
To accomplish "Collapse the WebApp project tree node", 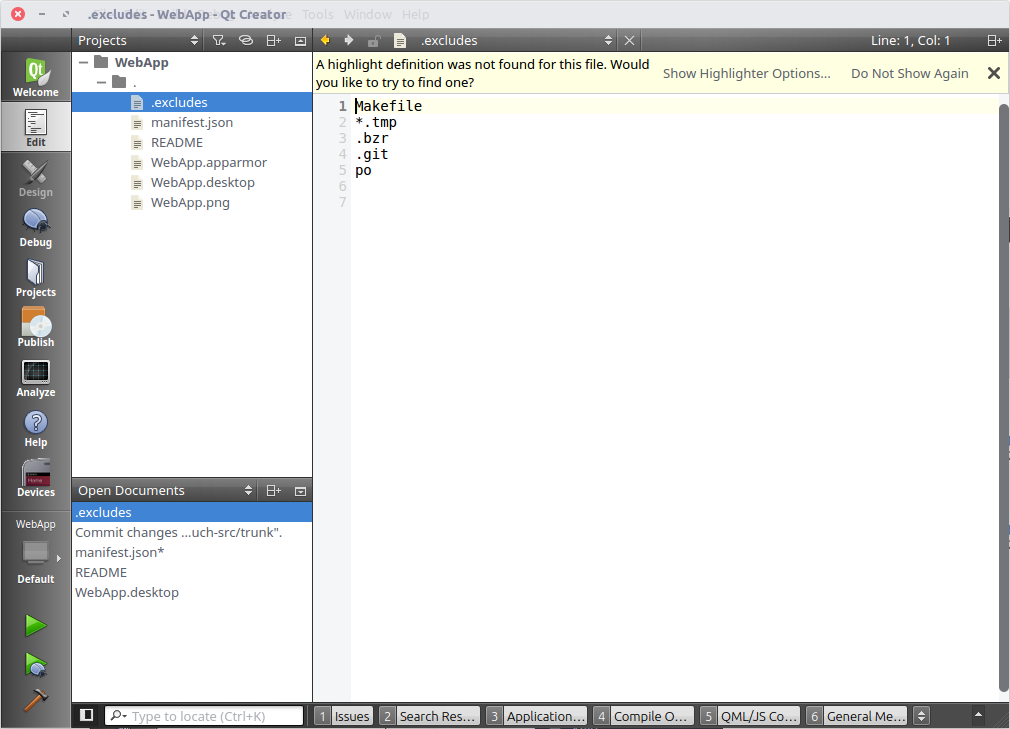I will point(84,62).
